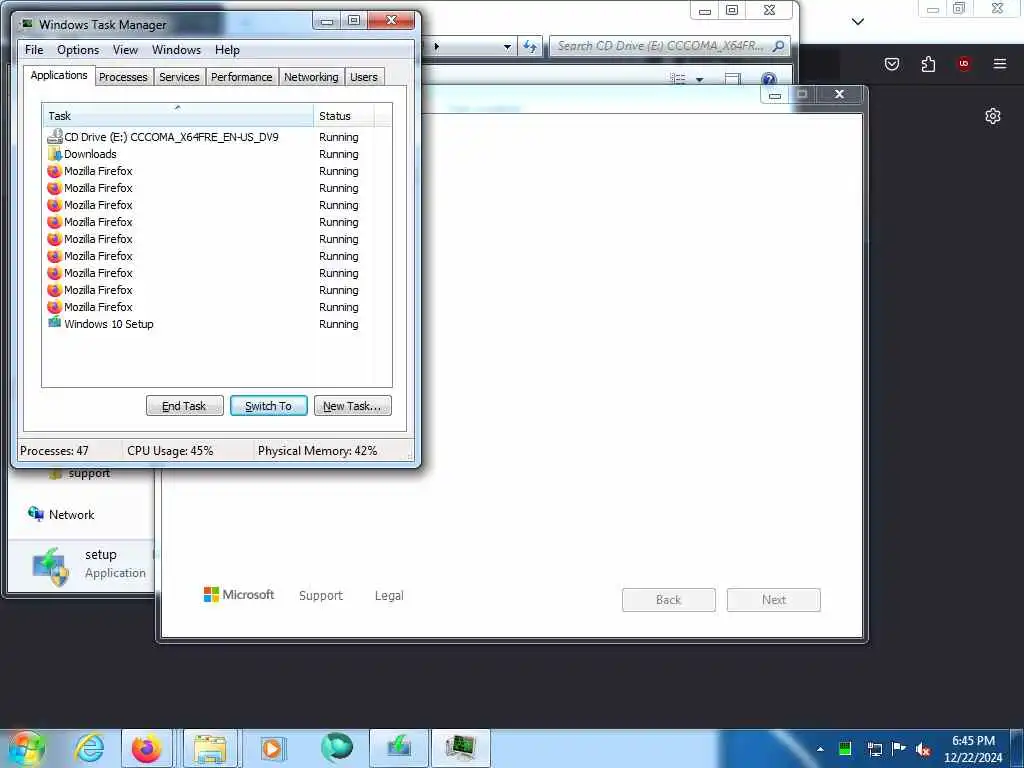
Task: Open the Help menu in Task Manager
Action: point(227,50)
